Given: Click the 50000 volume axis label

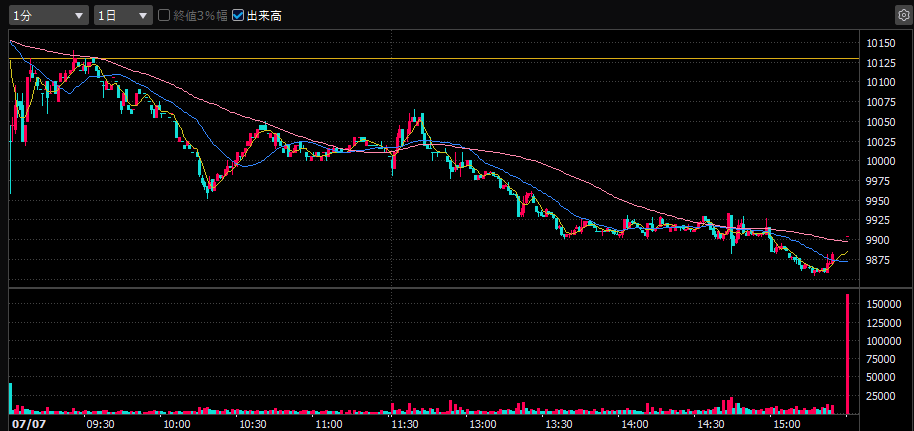Looking at the screenshot, I should [x=881, y=378].
